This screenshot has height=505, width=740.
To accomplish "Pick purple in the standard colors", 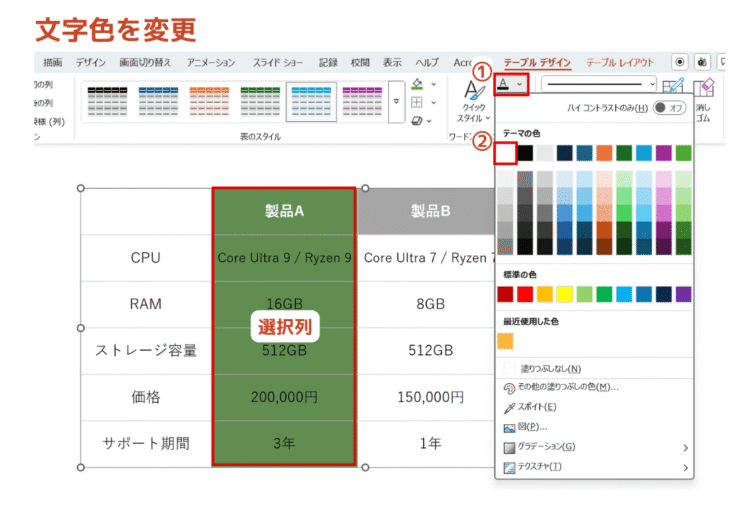I will point(683,294).
